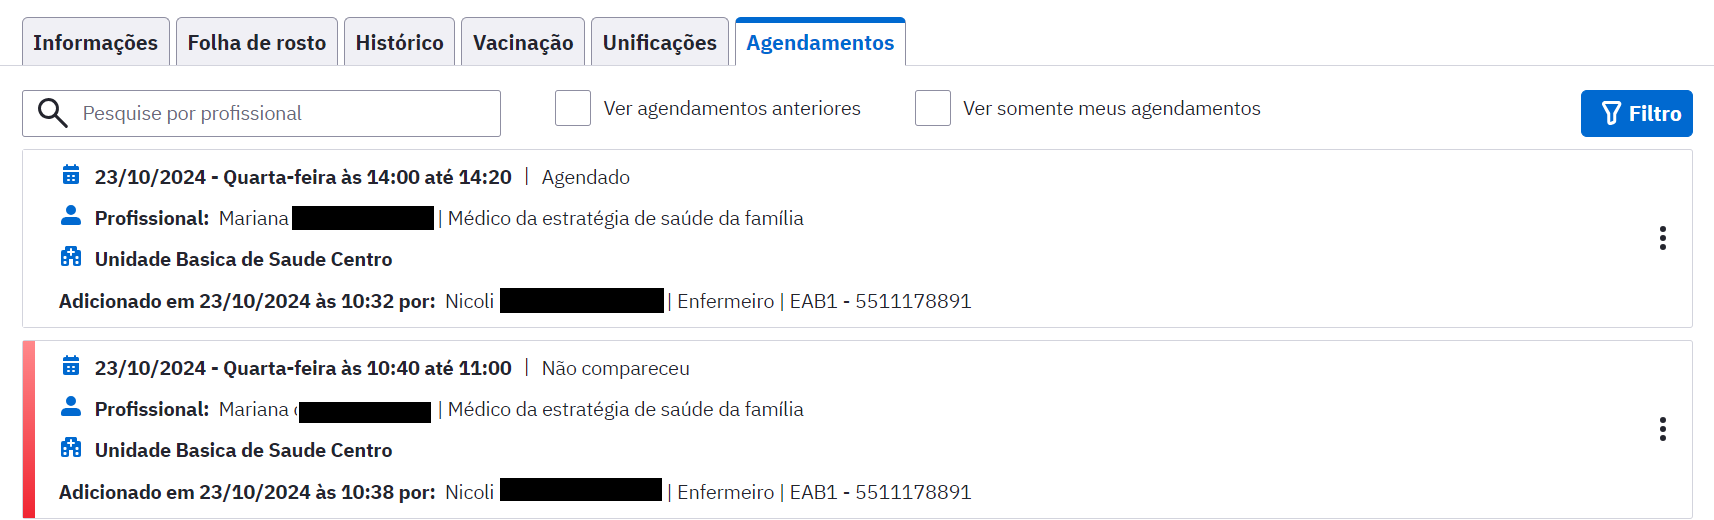Open the Unificações tab
The image size is (1714, 520).
(660, 42)
